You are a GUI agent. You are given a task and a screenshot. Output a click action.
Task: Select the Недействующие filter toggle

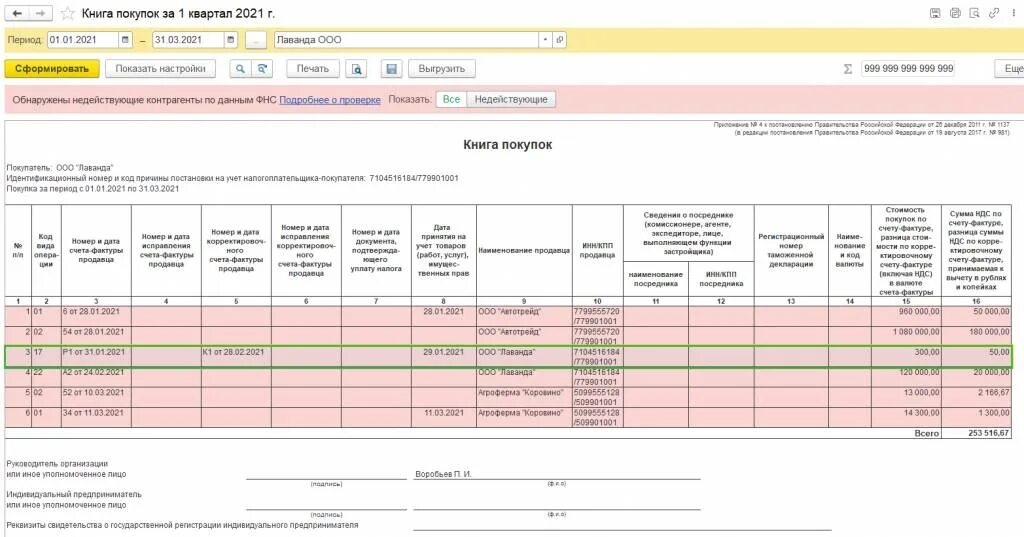tap(511, 99)
